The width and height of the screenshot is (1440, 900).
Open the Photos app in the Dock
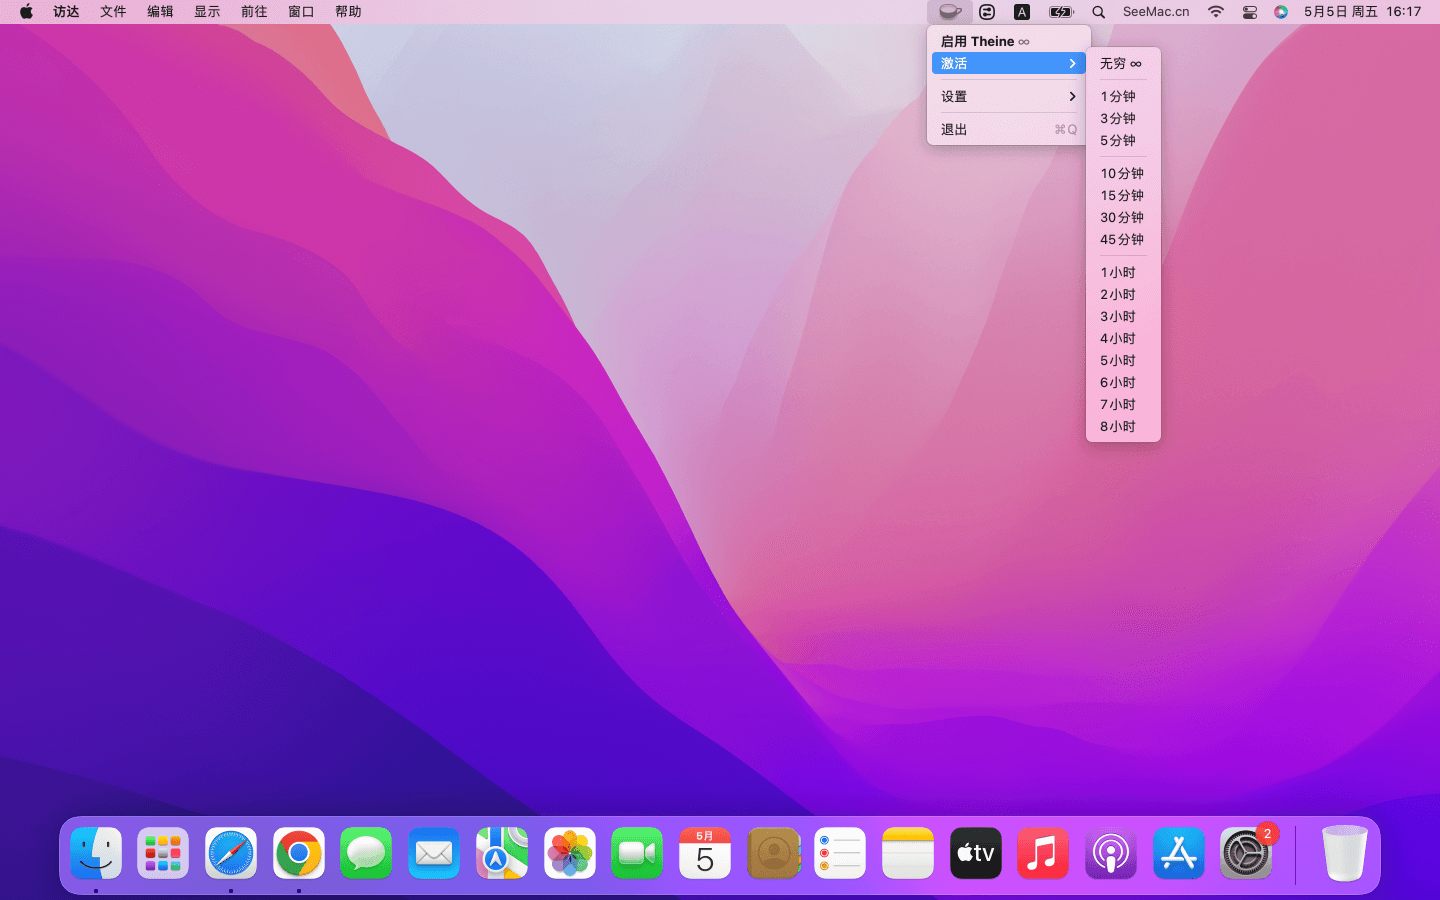click(x=570, y=854)
